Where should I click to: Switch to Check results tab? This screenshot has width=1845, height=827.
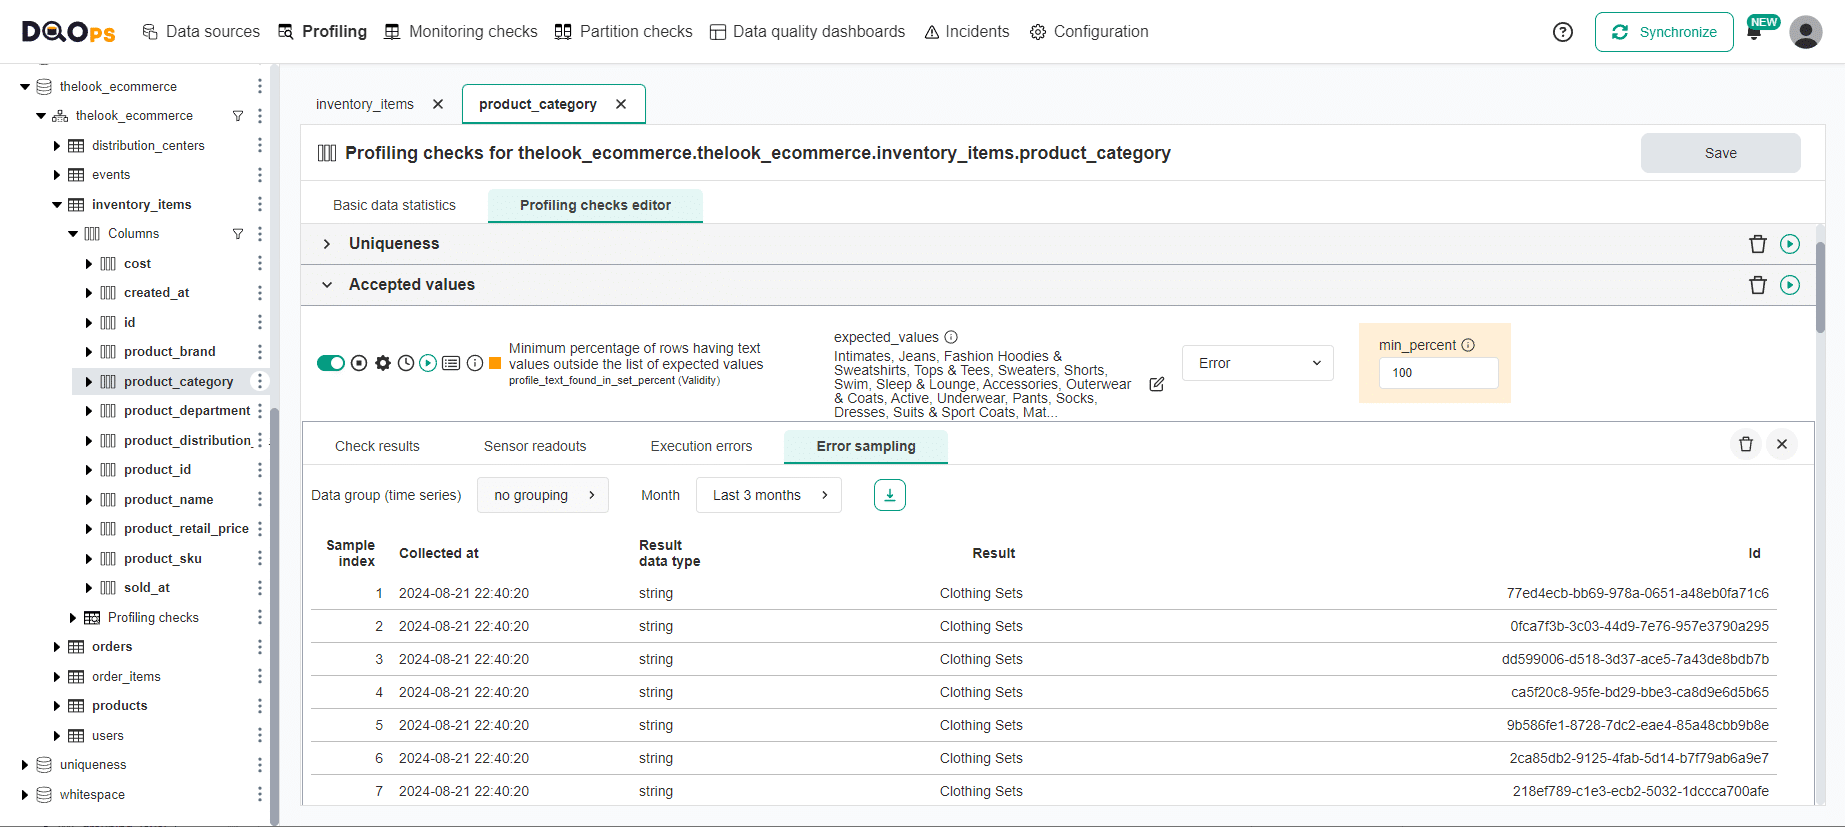point(377,446)
